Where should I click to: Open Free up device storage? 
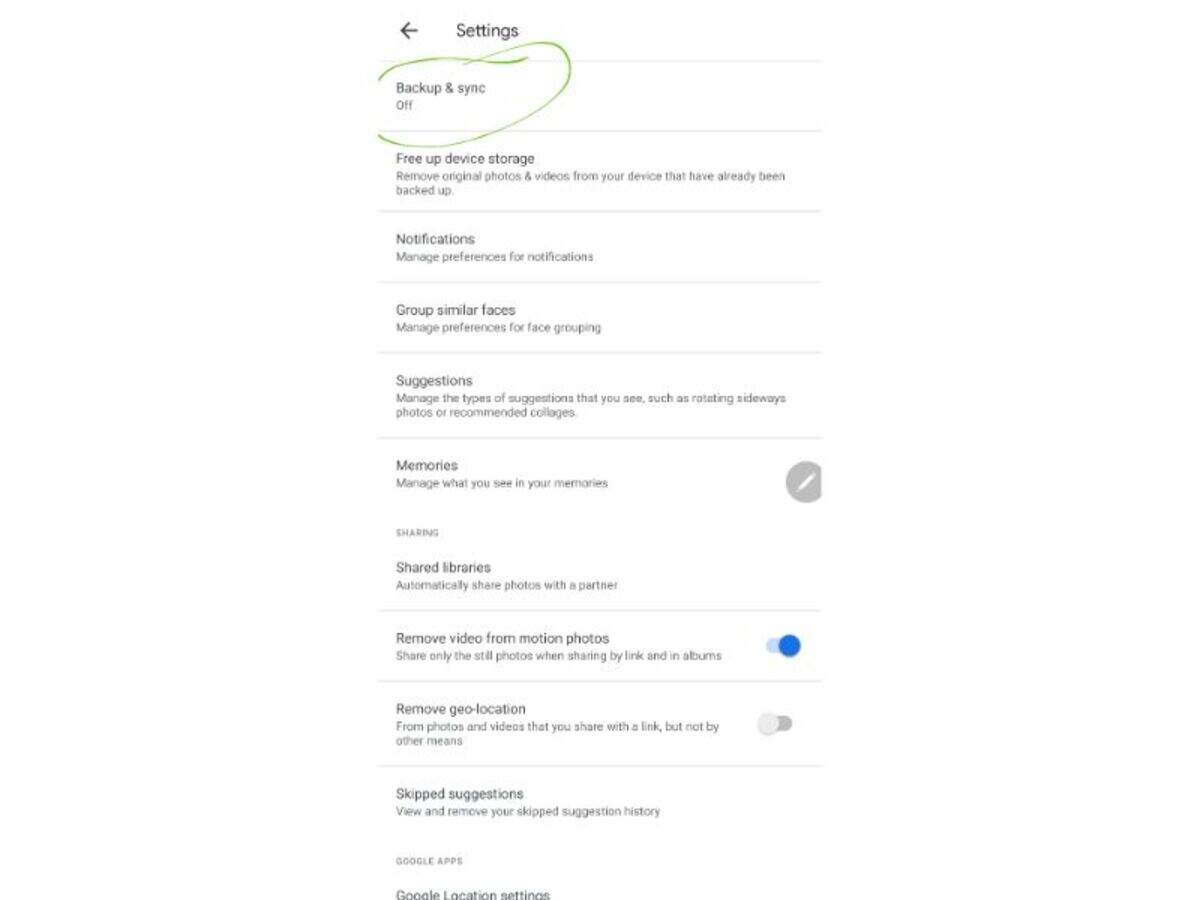tap(599, 172)
